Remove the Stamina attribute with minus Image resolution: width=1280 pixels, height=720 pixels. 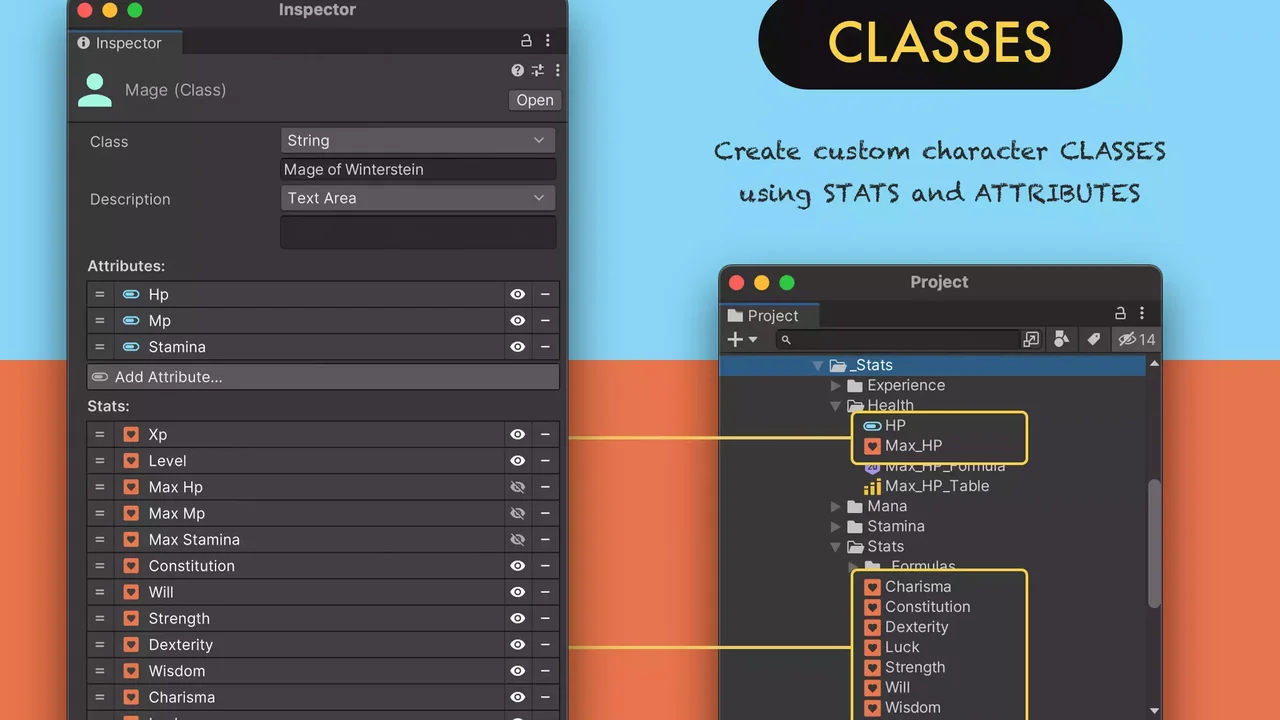[545, 347]
